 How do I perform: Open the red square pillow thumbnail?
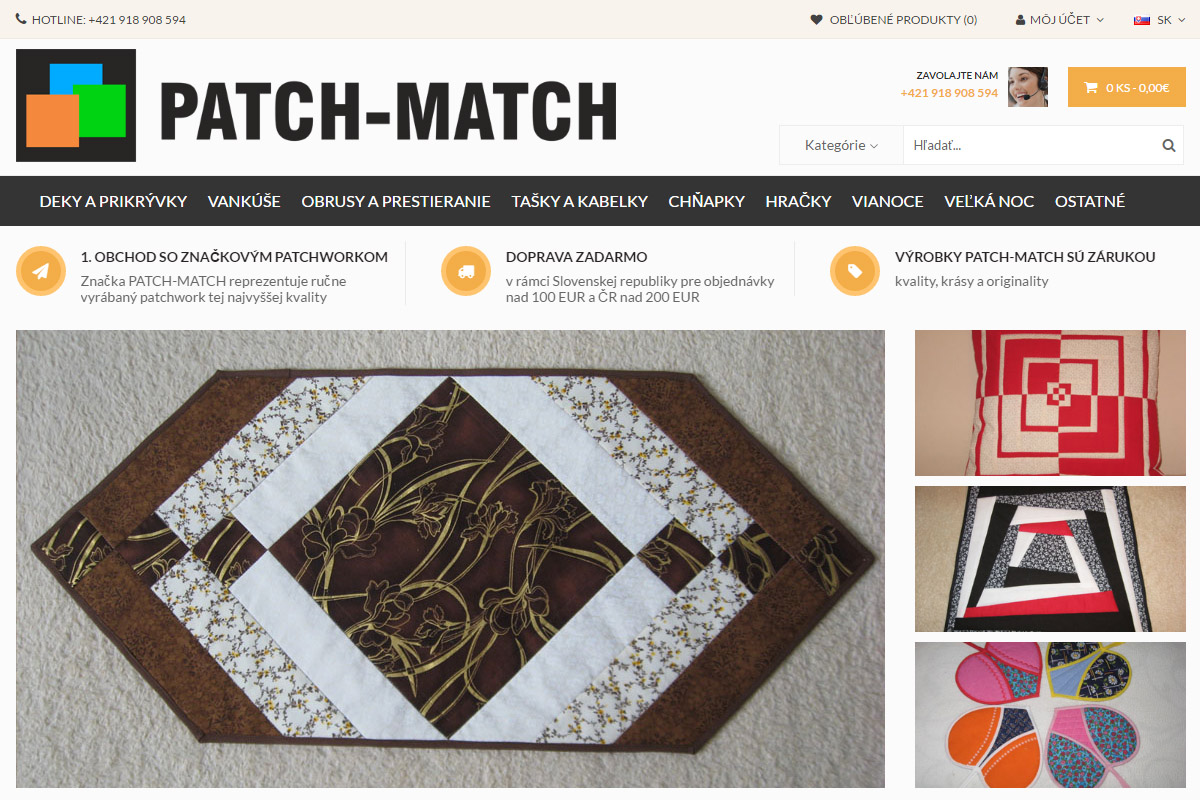click(x=1050, y=403)
